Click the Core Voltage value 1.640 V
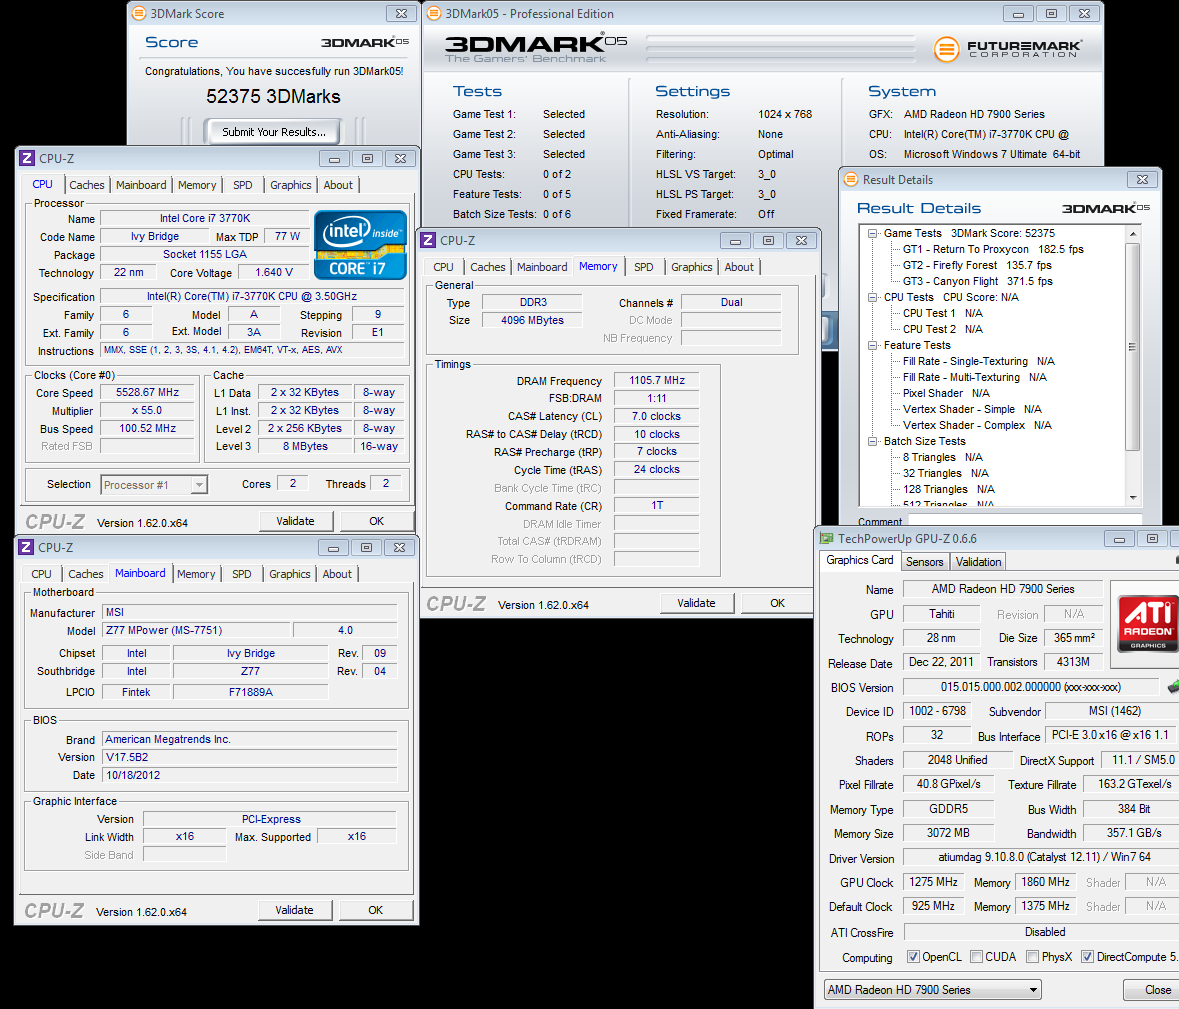This screenshot has height=1009, width=1179. 274,272
